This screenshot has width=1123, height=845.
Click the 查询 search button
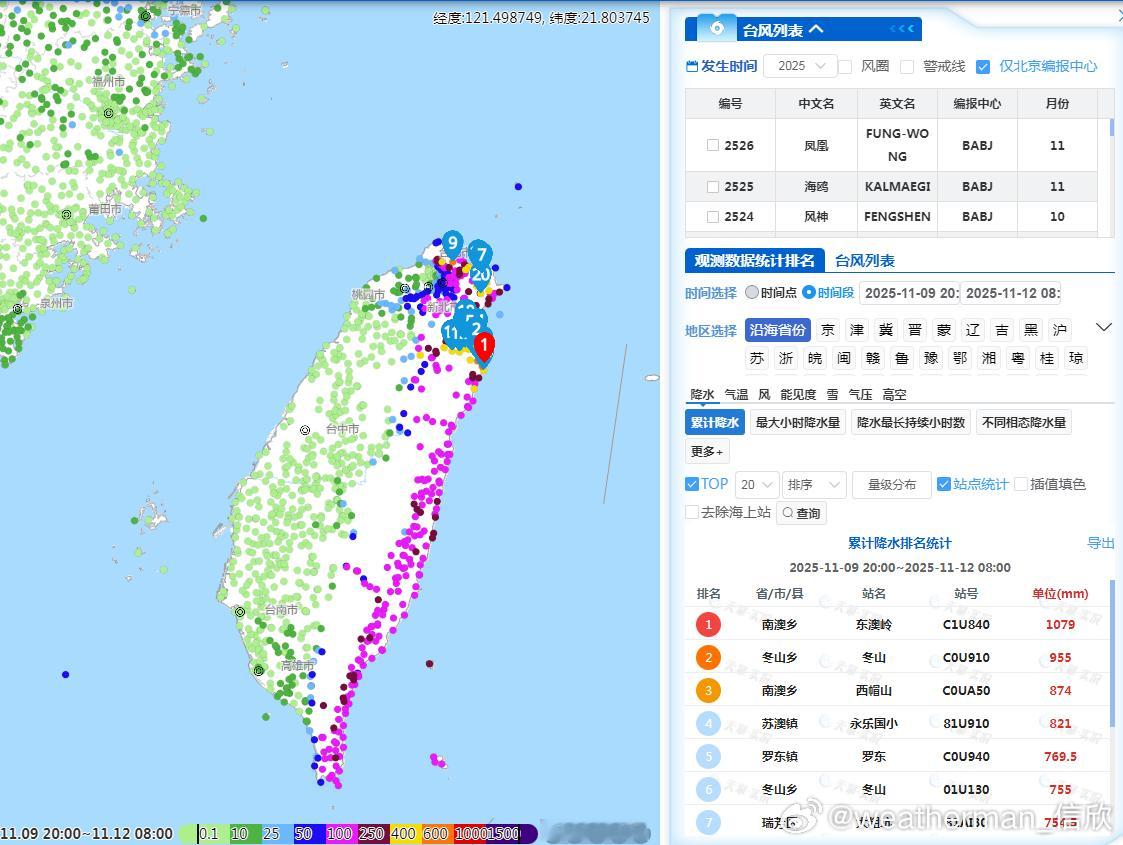(x=801, y=513)
